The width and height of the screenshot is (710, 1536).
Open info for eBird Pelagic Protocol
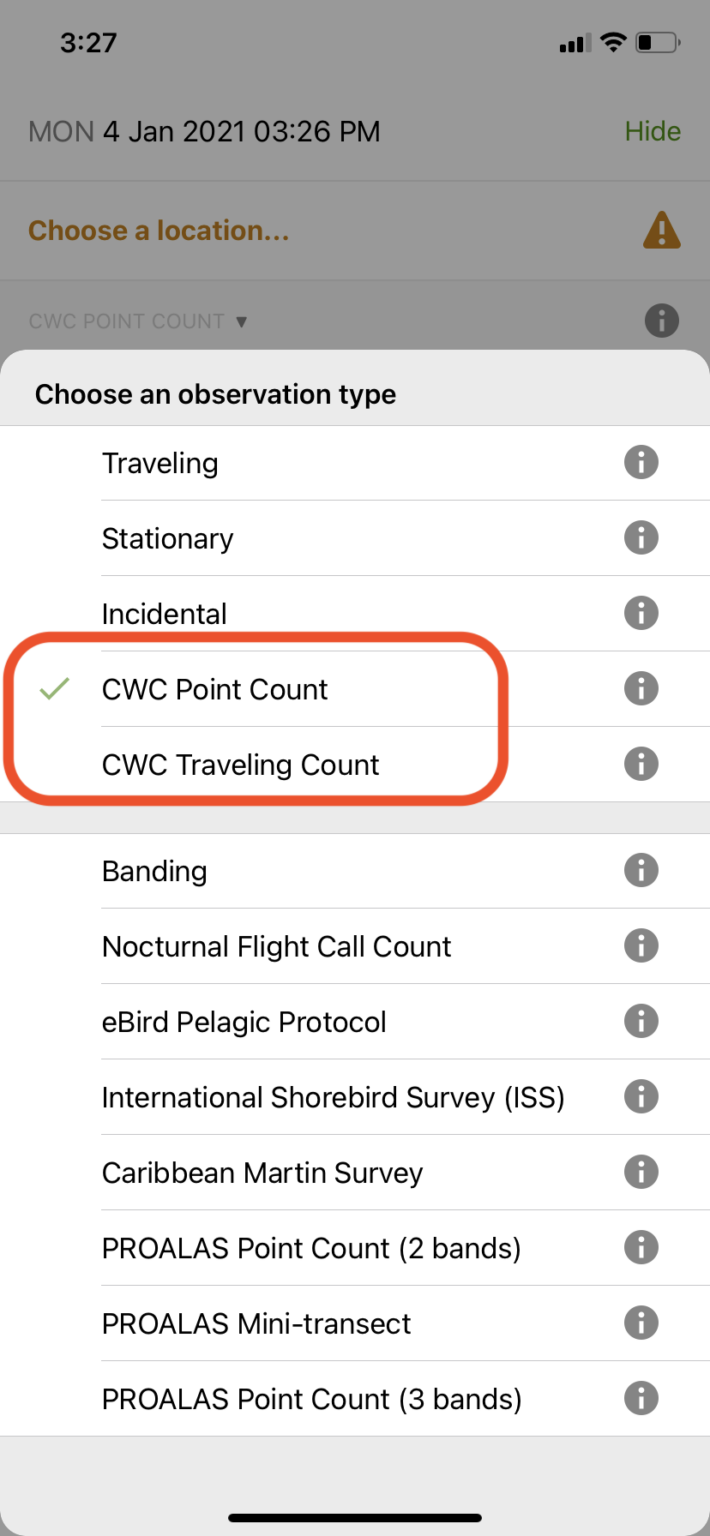tap(641, 1022)
